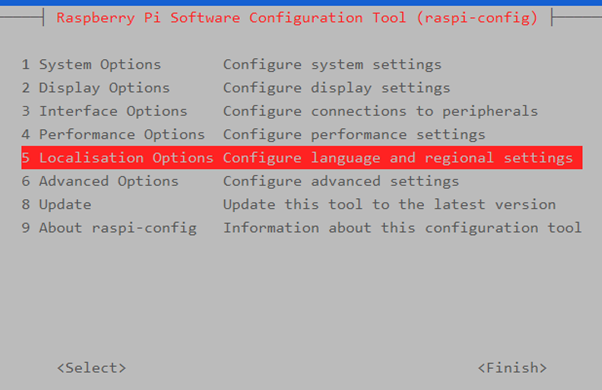Image resolution: width=602 pixels, height=390 pixels.
Task: Click 'Information about this configuration tool' text
Action: (x=402, y=228)
